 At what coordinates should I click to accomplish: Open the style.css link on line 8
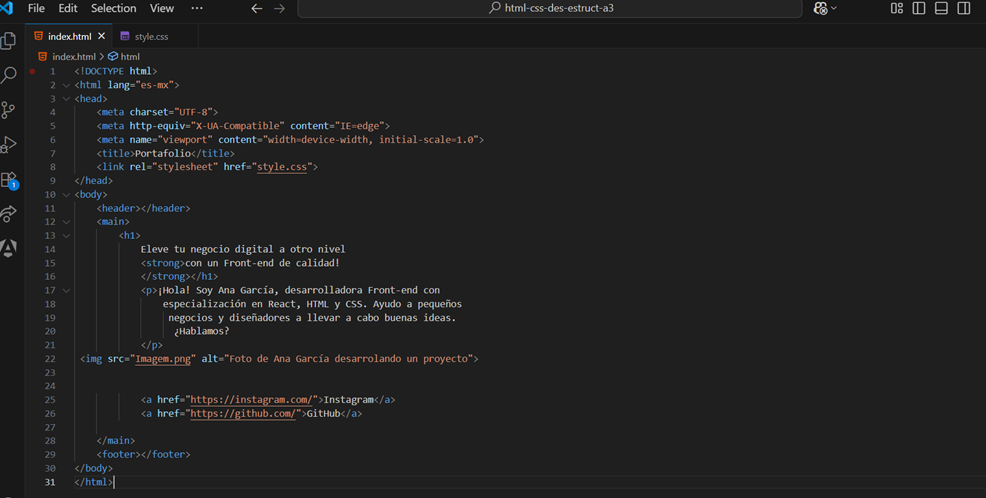pos(282,167)
